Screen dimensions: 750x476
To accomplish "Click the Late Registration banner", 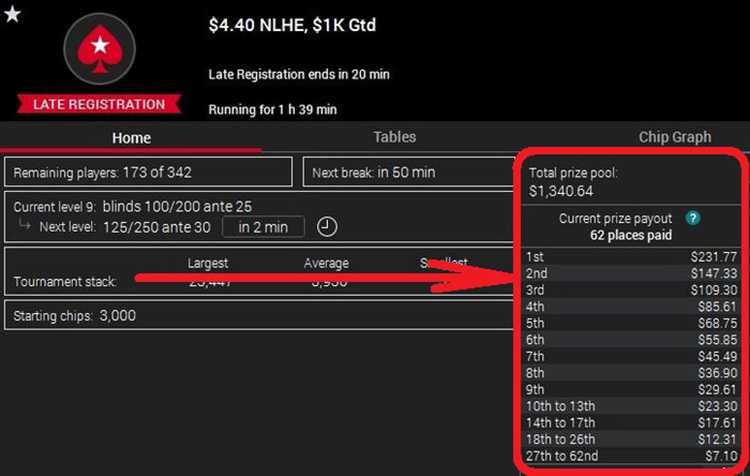I will (x=99, y=104).
